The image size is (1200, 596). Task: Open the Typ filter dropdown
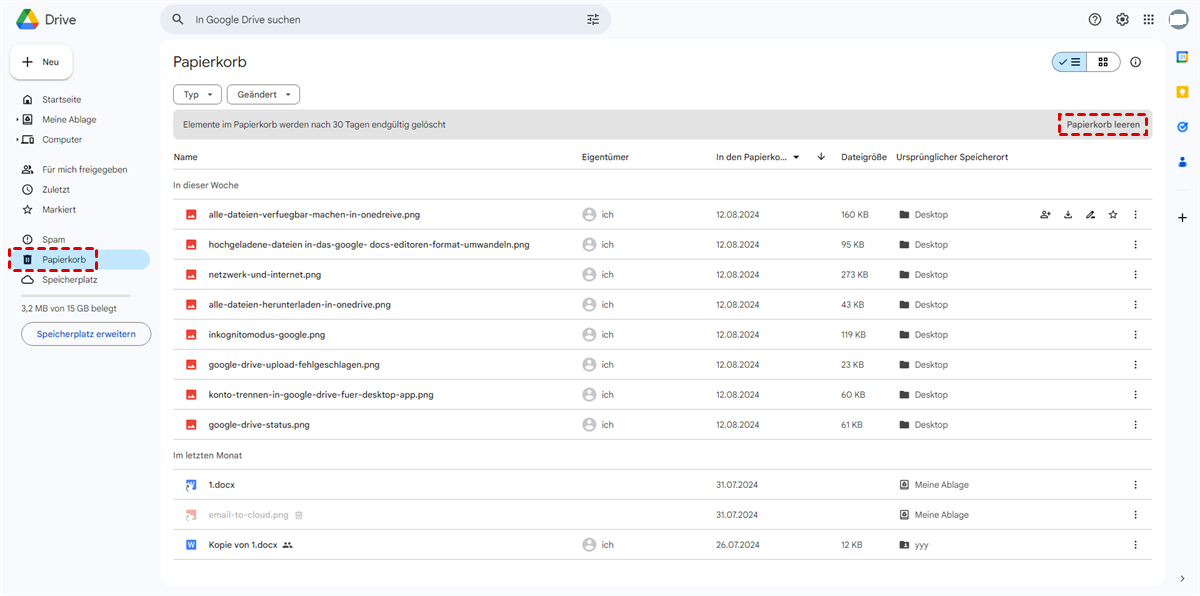click(197, 95)
